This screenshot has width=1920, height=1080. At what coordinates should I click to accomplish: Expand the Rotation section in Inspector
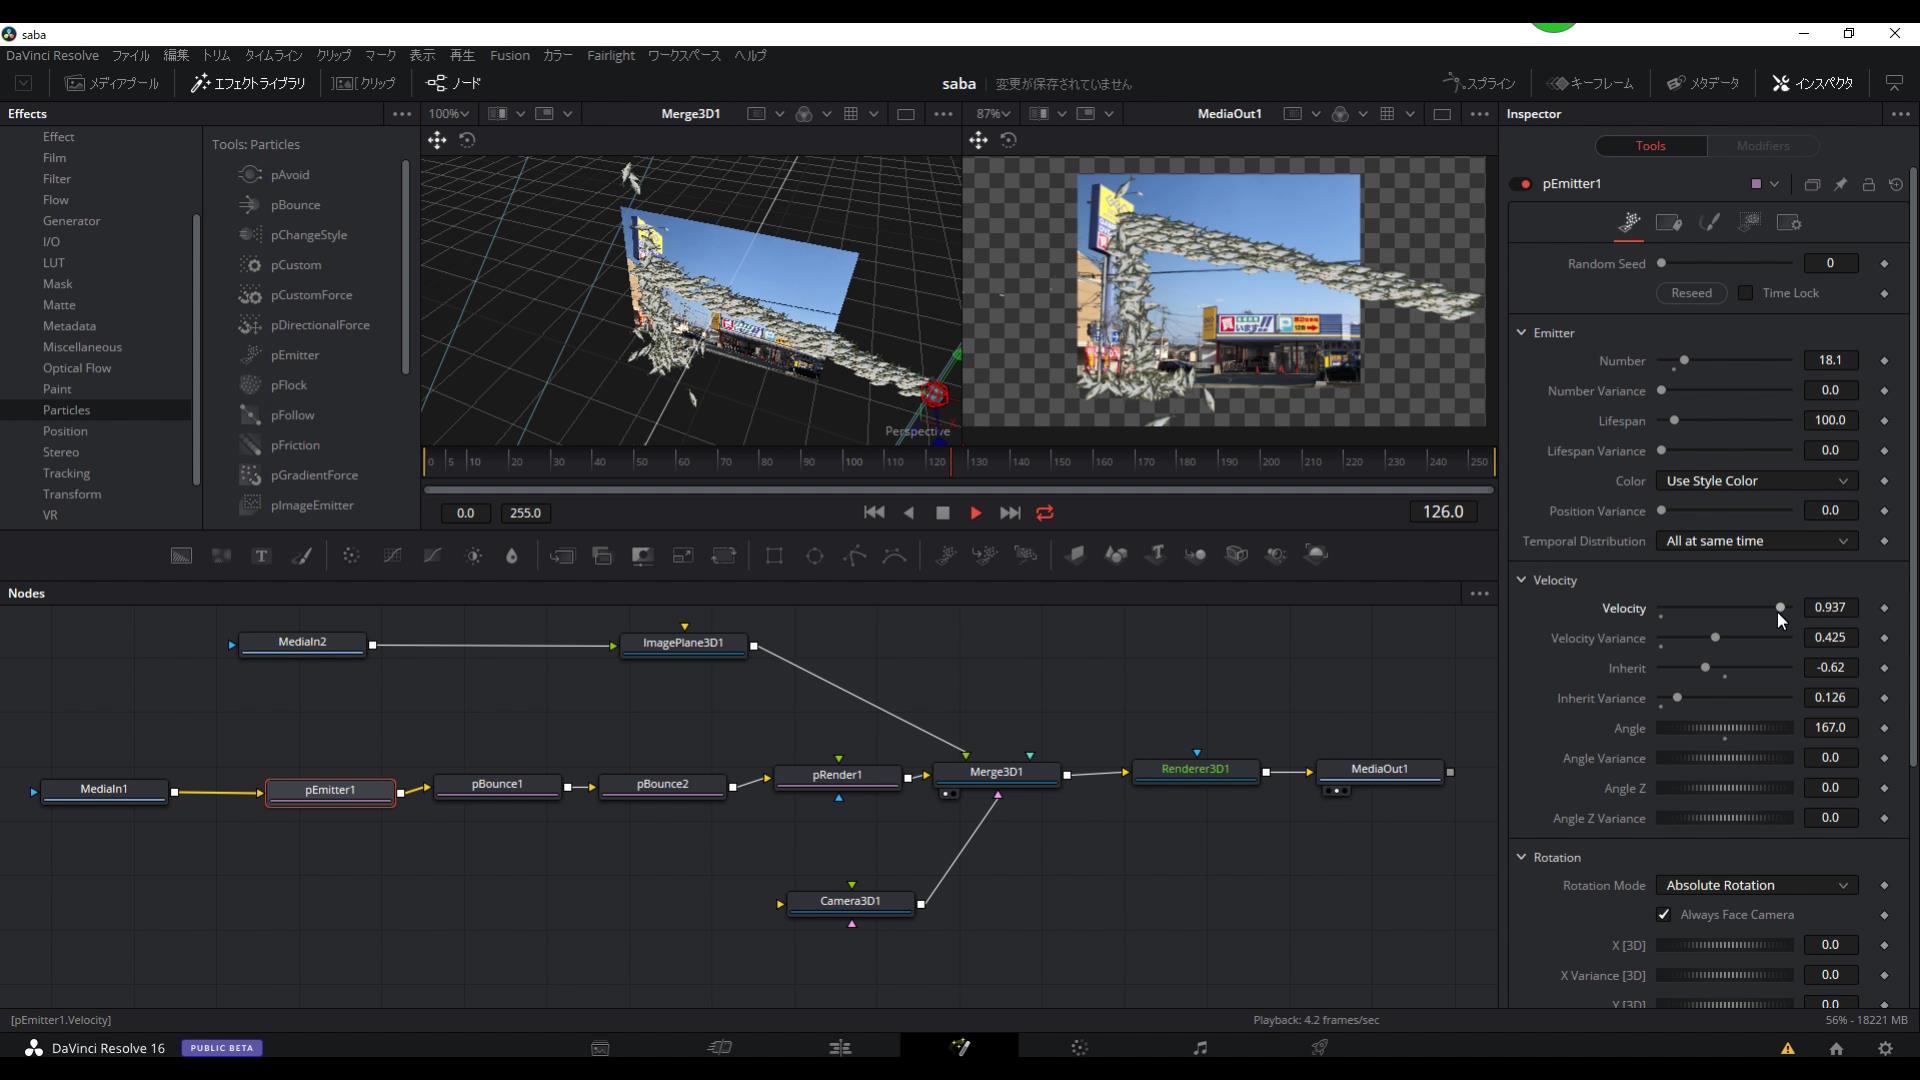click(1521, 857)
